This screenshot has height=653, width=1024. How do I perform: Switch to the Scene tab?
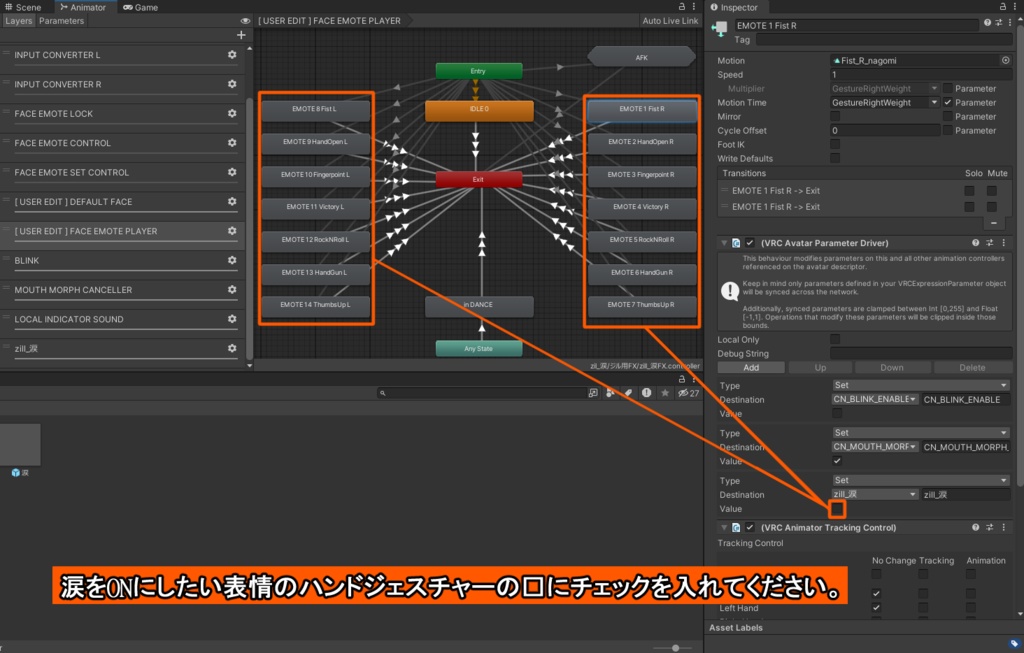23,7
